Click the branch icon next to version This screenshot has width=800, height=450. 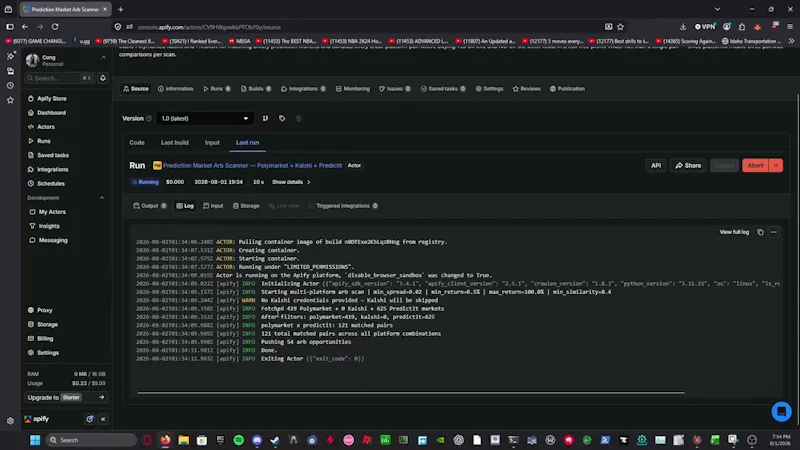click(x=265, y=118)
